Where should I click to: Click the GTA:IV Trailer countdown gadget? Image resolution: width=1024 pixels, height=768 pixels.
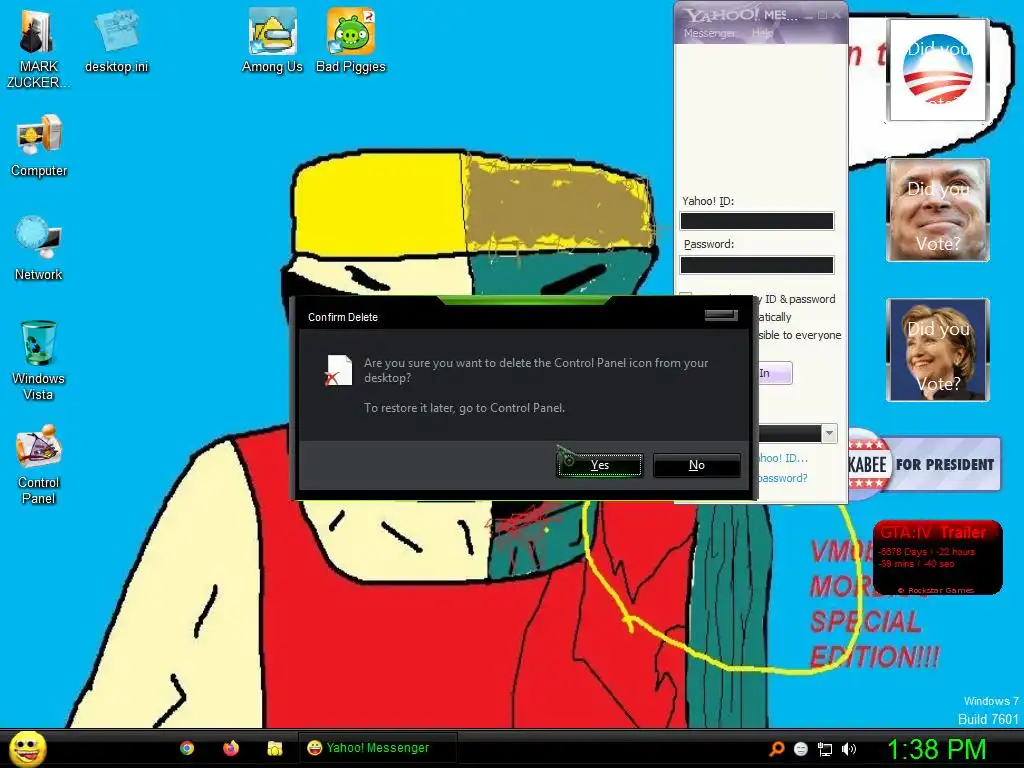pos(937,557)
